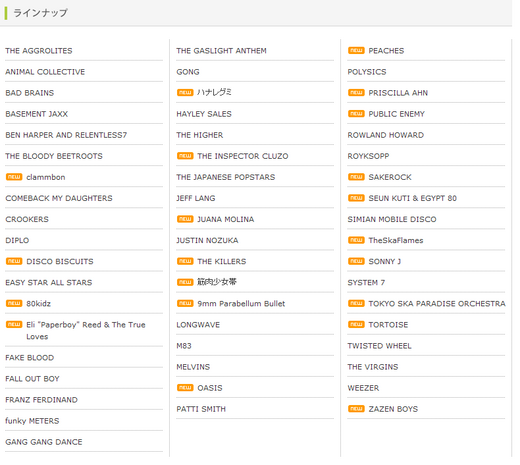
Task: Click the new badge beside TORTOISE
Action: [356, 324]
